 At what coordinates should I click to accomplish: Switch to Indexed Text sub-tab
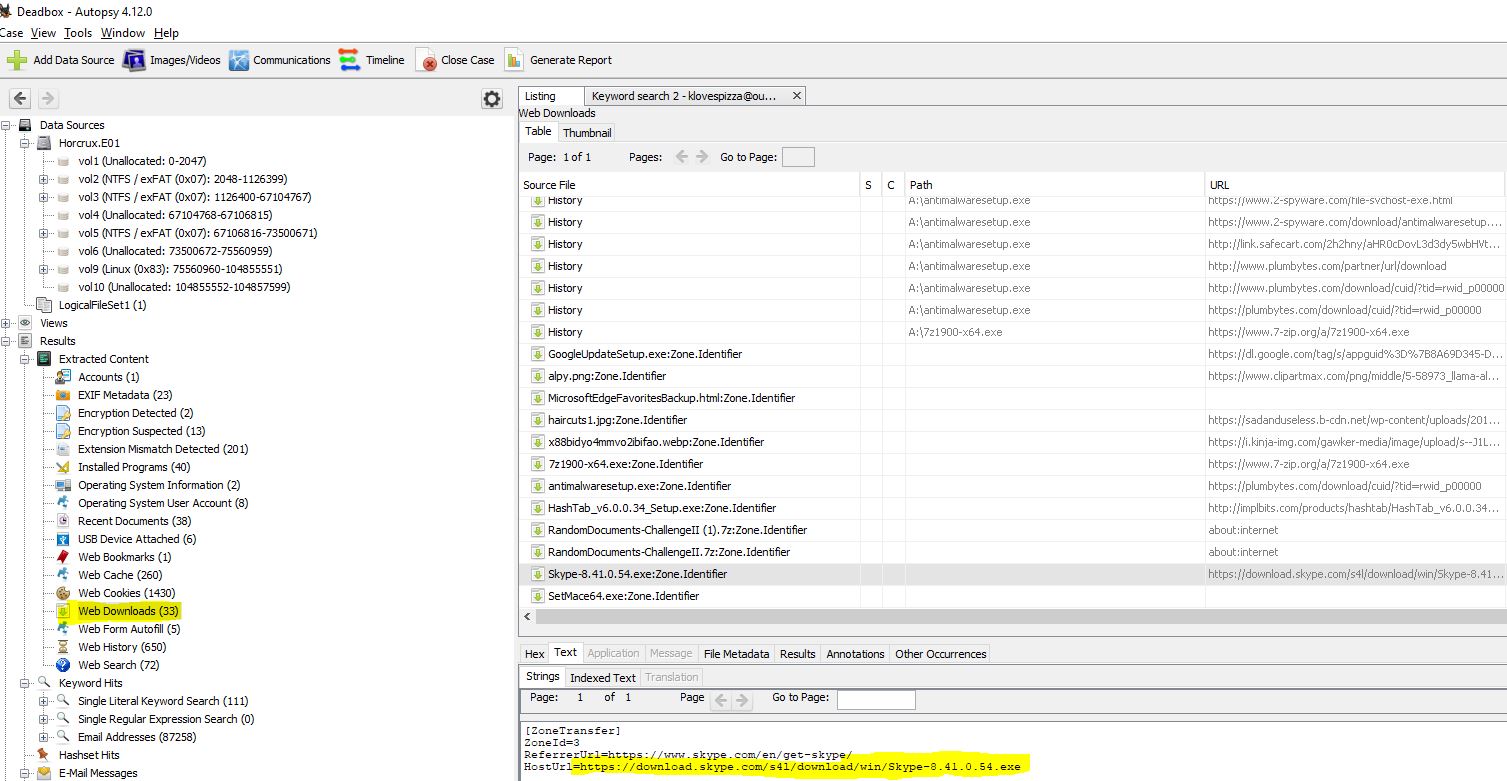coord(603,677)
